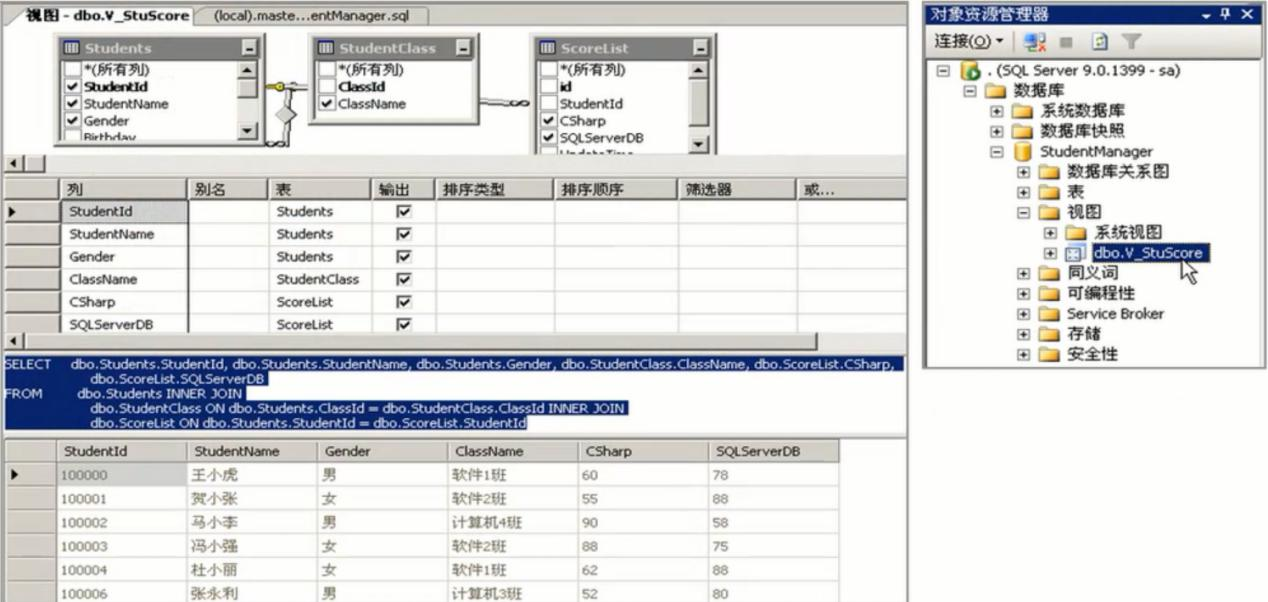
Task: Minimize the Students diagram box
Action: [x=247, y=47]
